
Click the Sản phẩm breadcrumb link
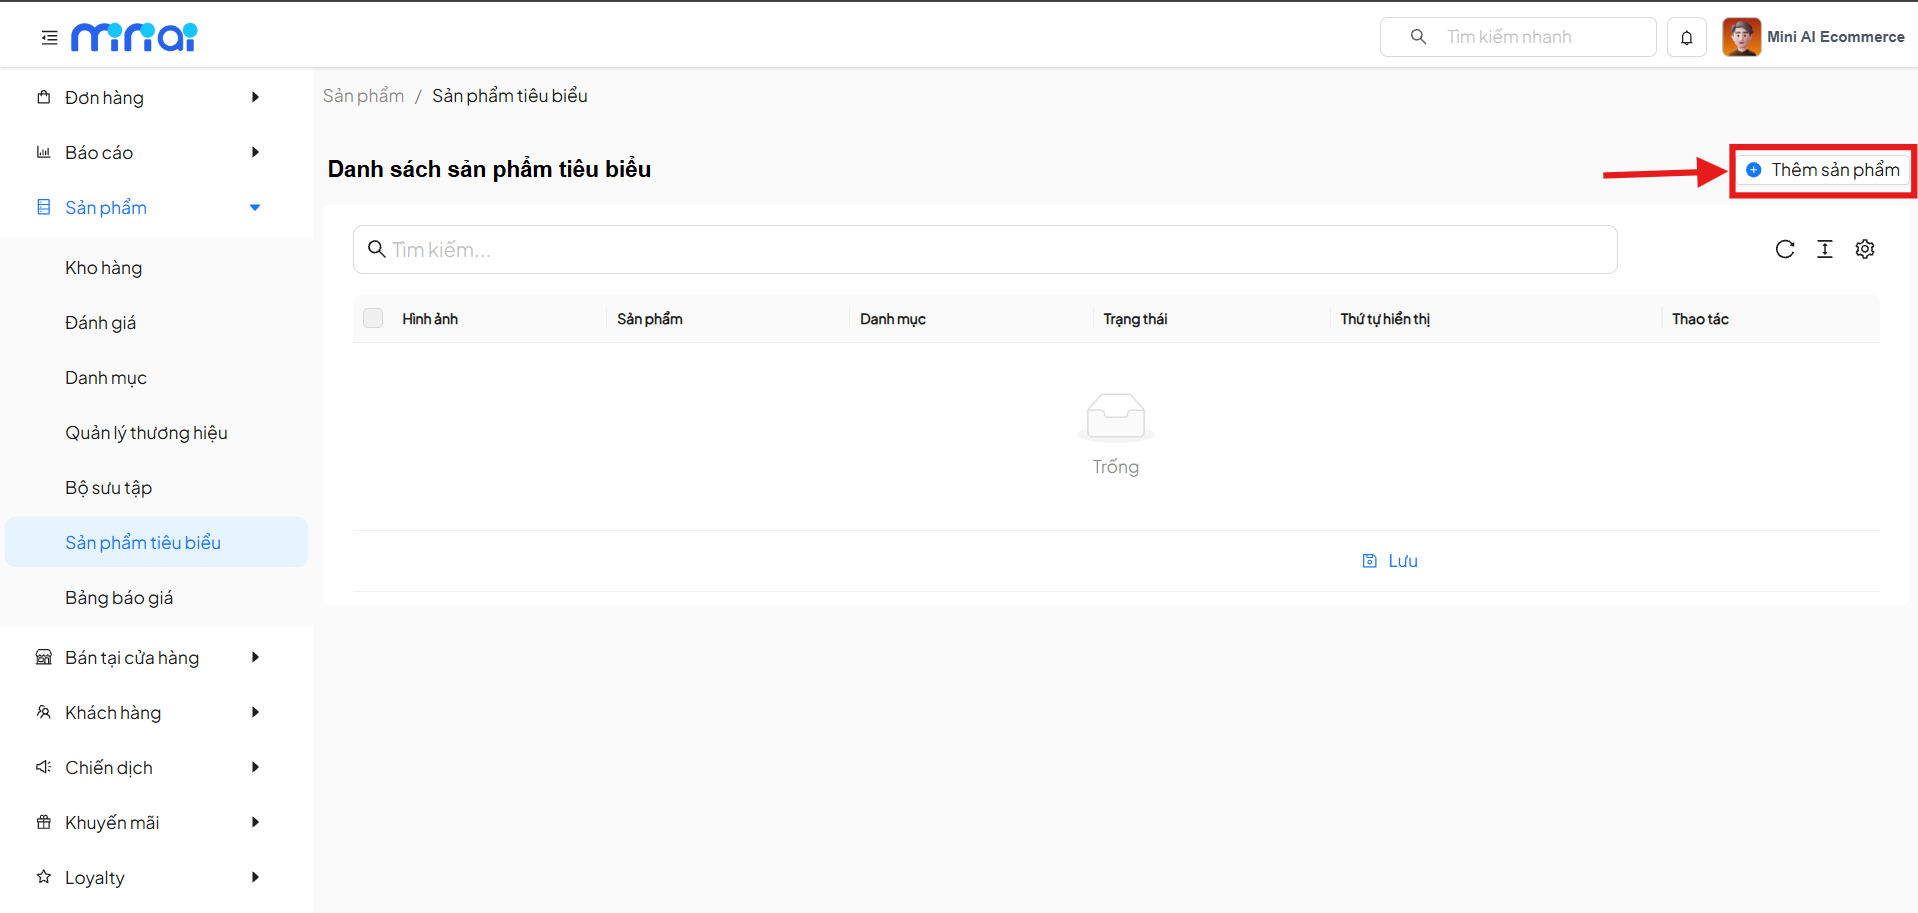[x=363, y=96]
